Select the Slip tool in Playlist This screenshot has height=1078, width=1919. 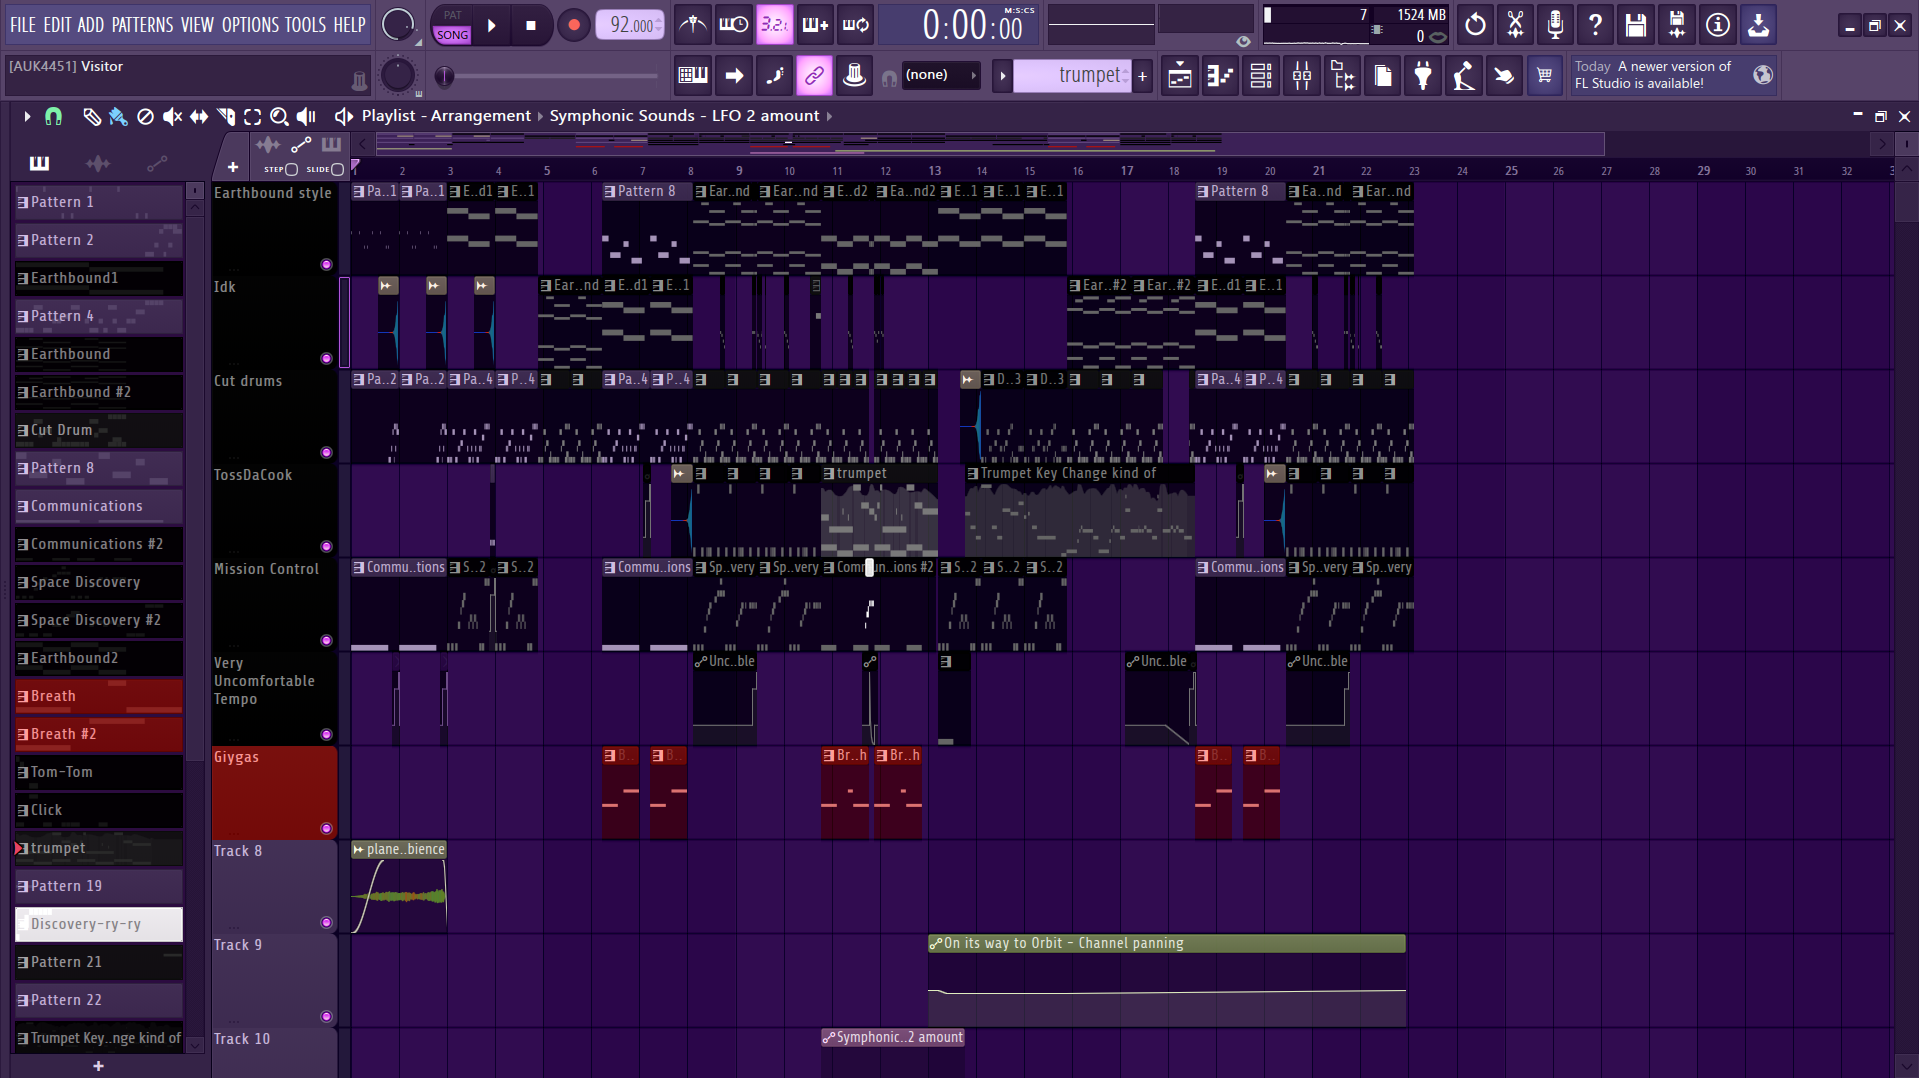pos(199,117)
